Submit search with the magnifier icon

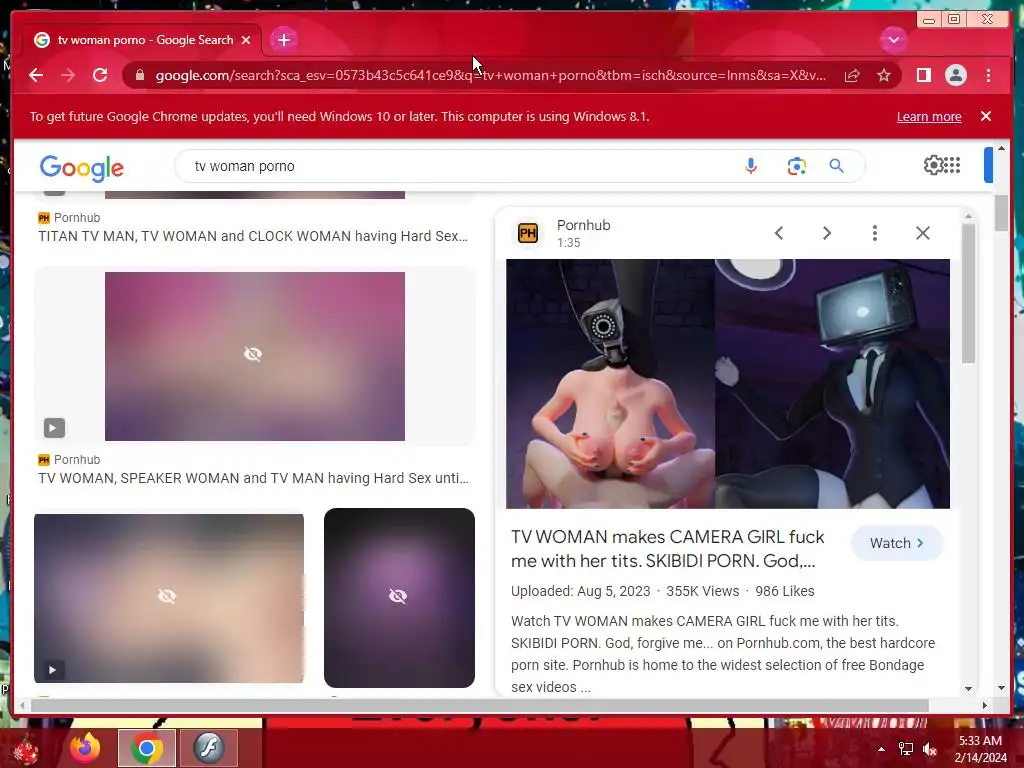pyautogui.click(x=837, y=166)
